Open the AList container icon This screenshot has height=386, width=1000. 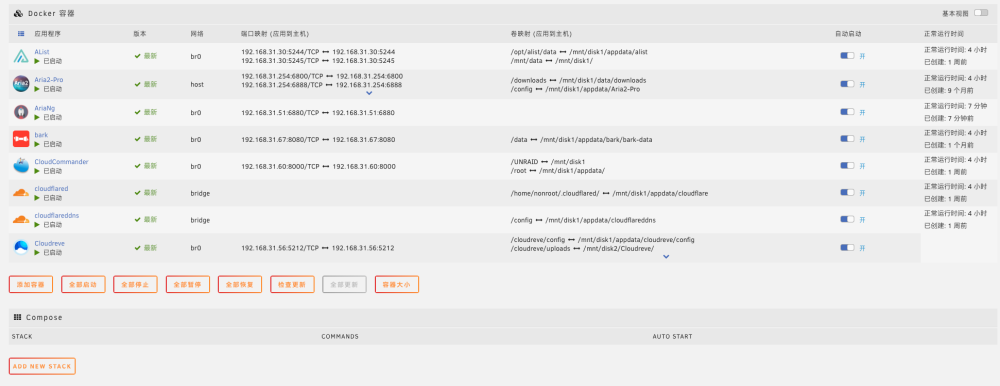[21, 56]
